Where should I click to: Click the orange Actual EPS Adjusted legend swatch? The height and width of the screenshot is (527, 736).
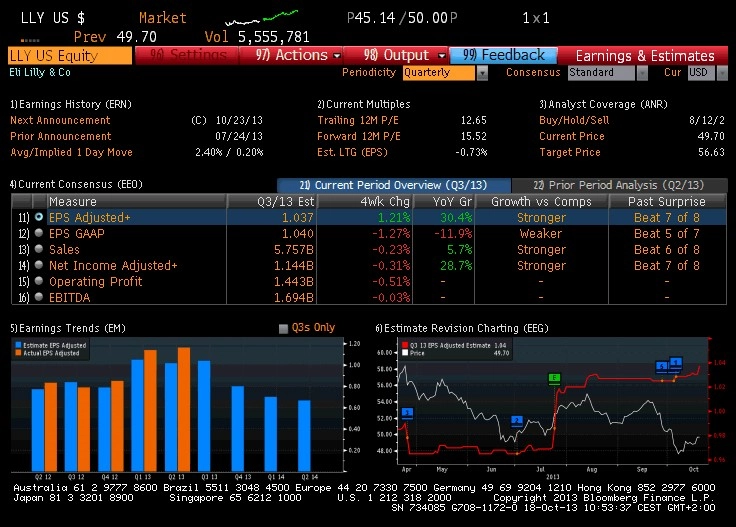[x=18, y=353]
